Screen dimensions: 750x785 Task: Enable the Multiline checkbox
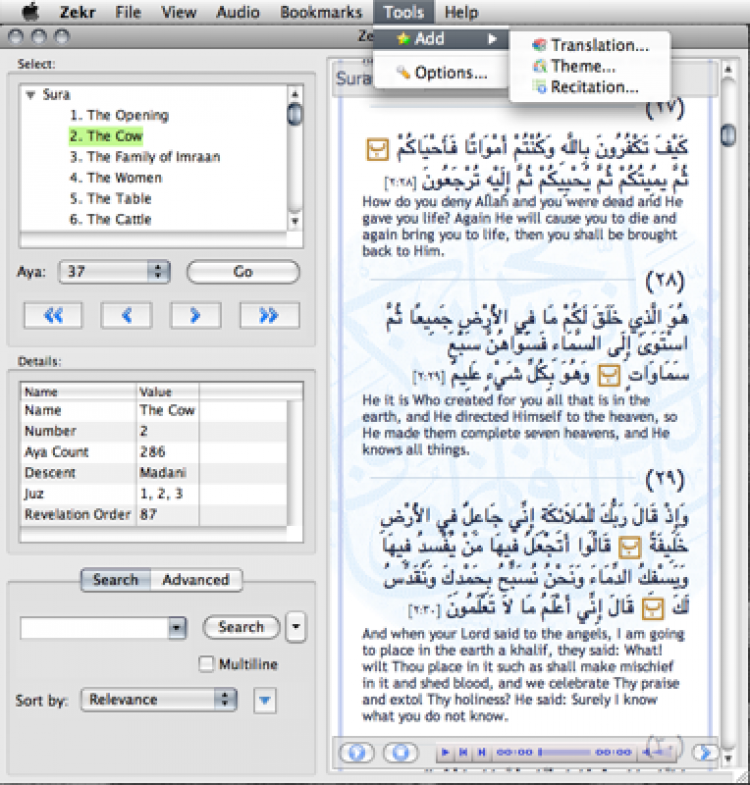pyautogui.click(x=207, y=664)
